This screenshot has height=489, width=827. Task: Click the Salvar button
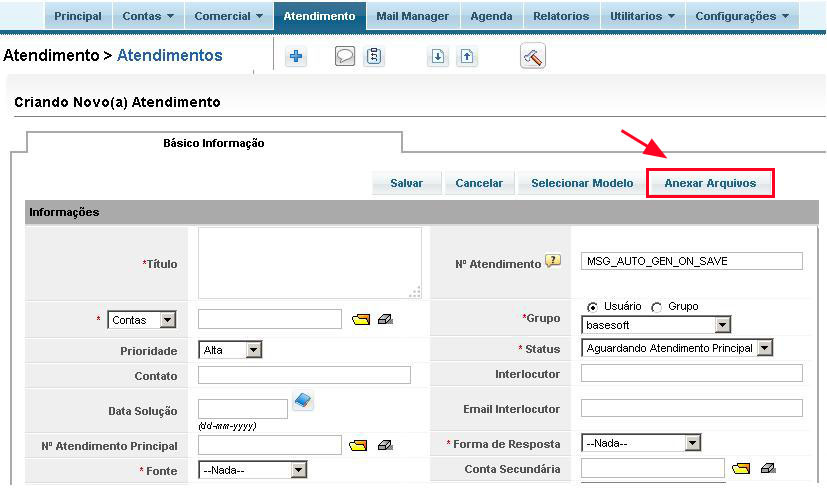pyautogui.click(x=407, y=183)
